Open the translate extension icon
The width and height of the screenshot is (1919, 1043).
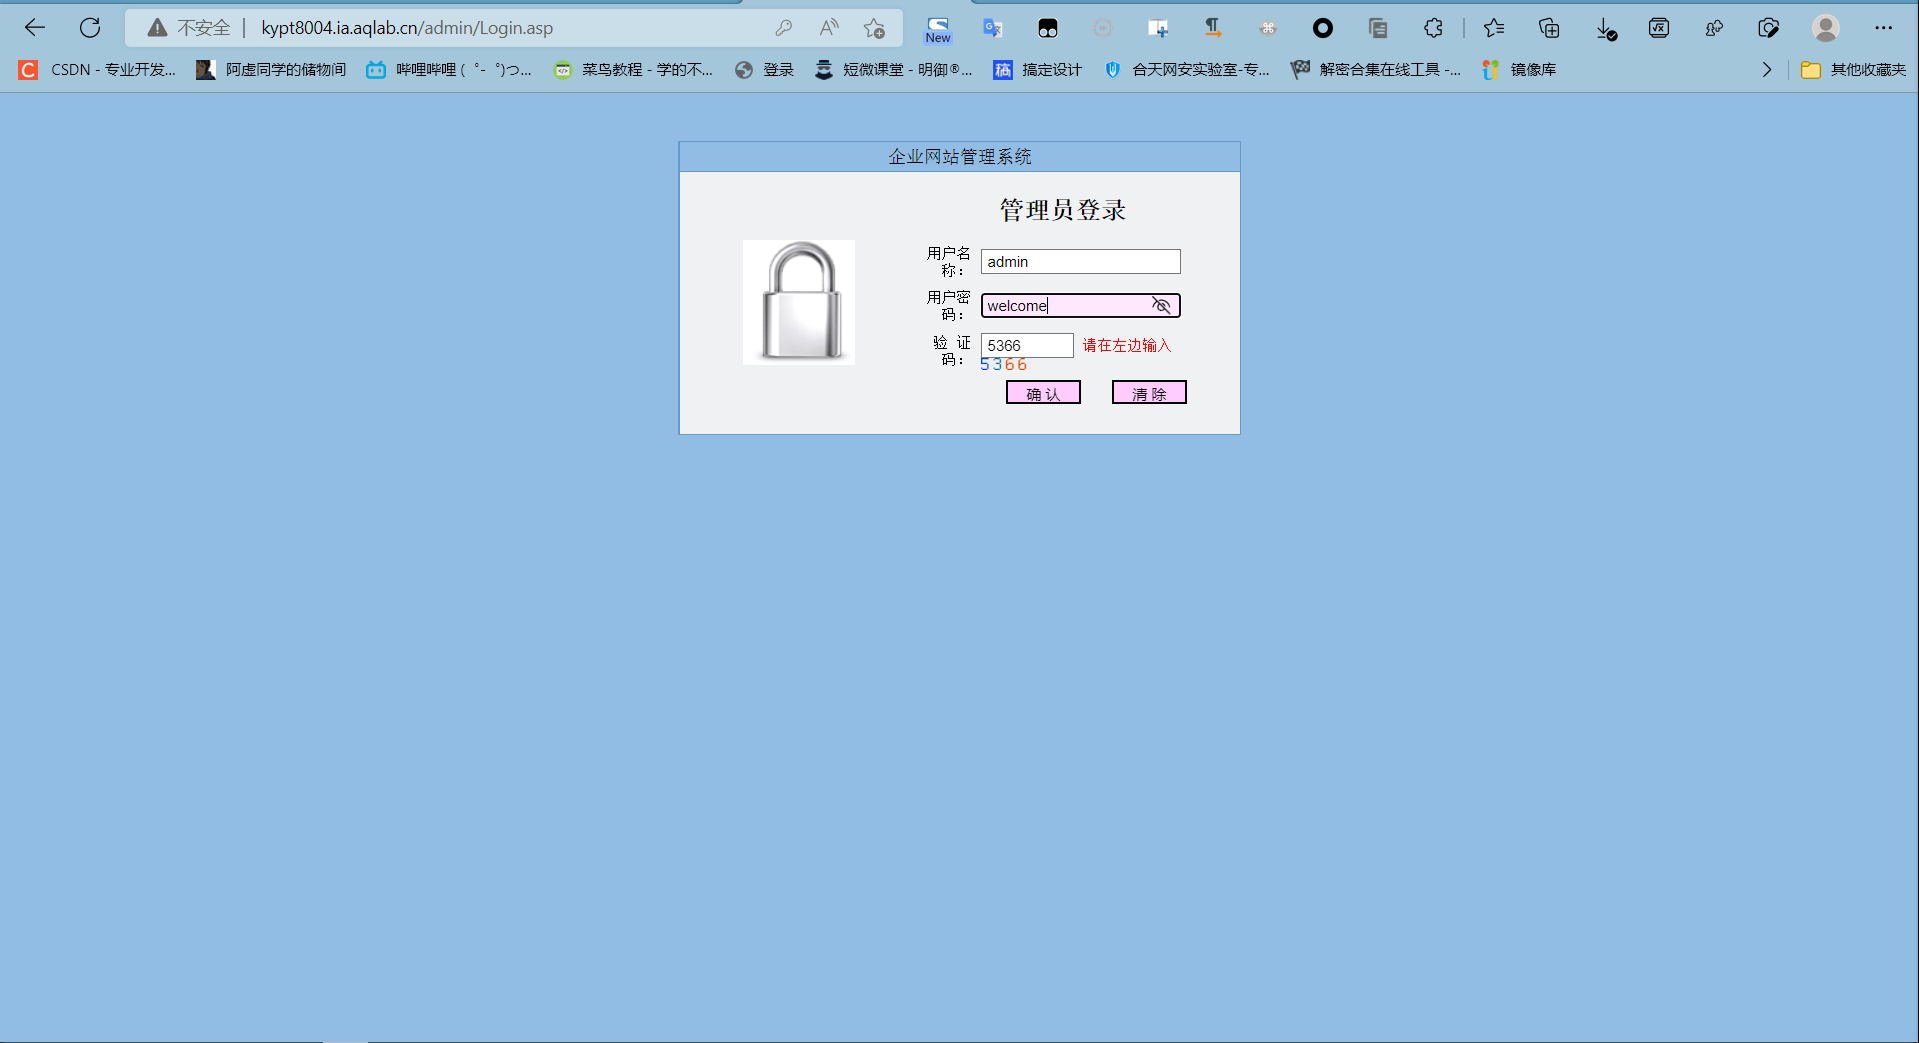tap(993, 28)
